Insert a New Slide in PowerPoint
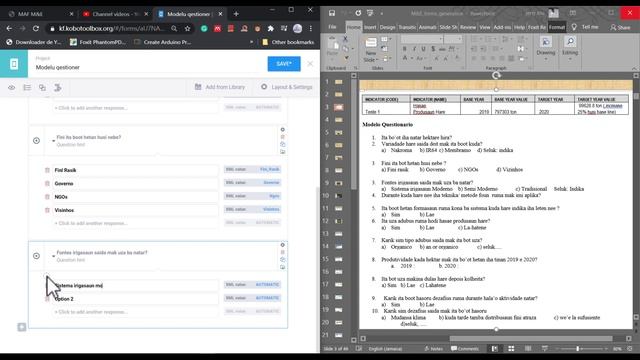This screenshot has height=360, width=640. (x=371, y=50)
